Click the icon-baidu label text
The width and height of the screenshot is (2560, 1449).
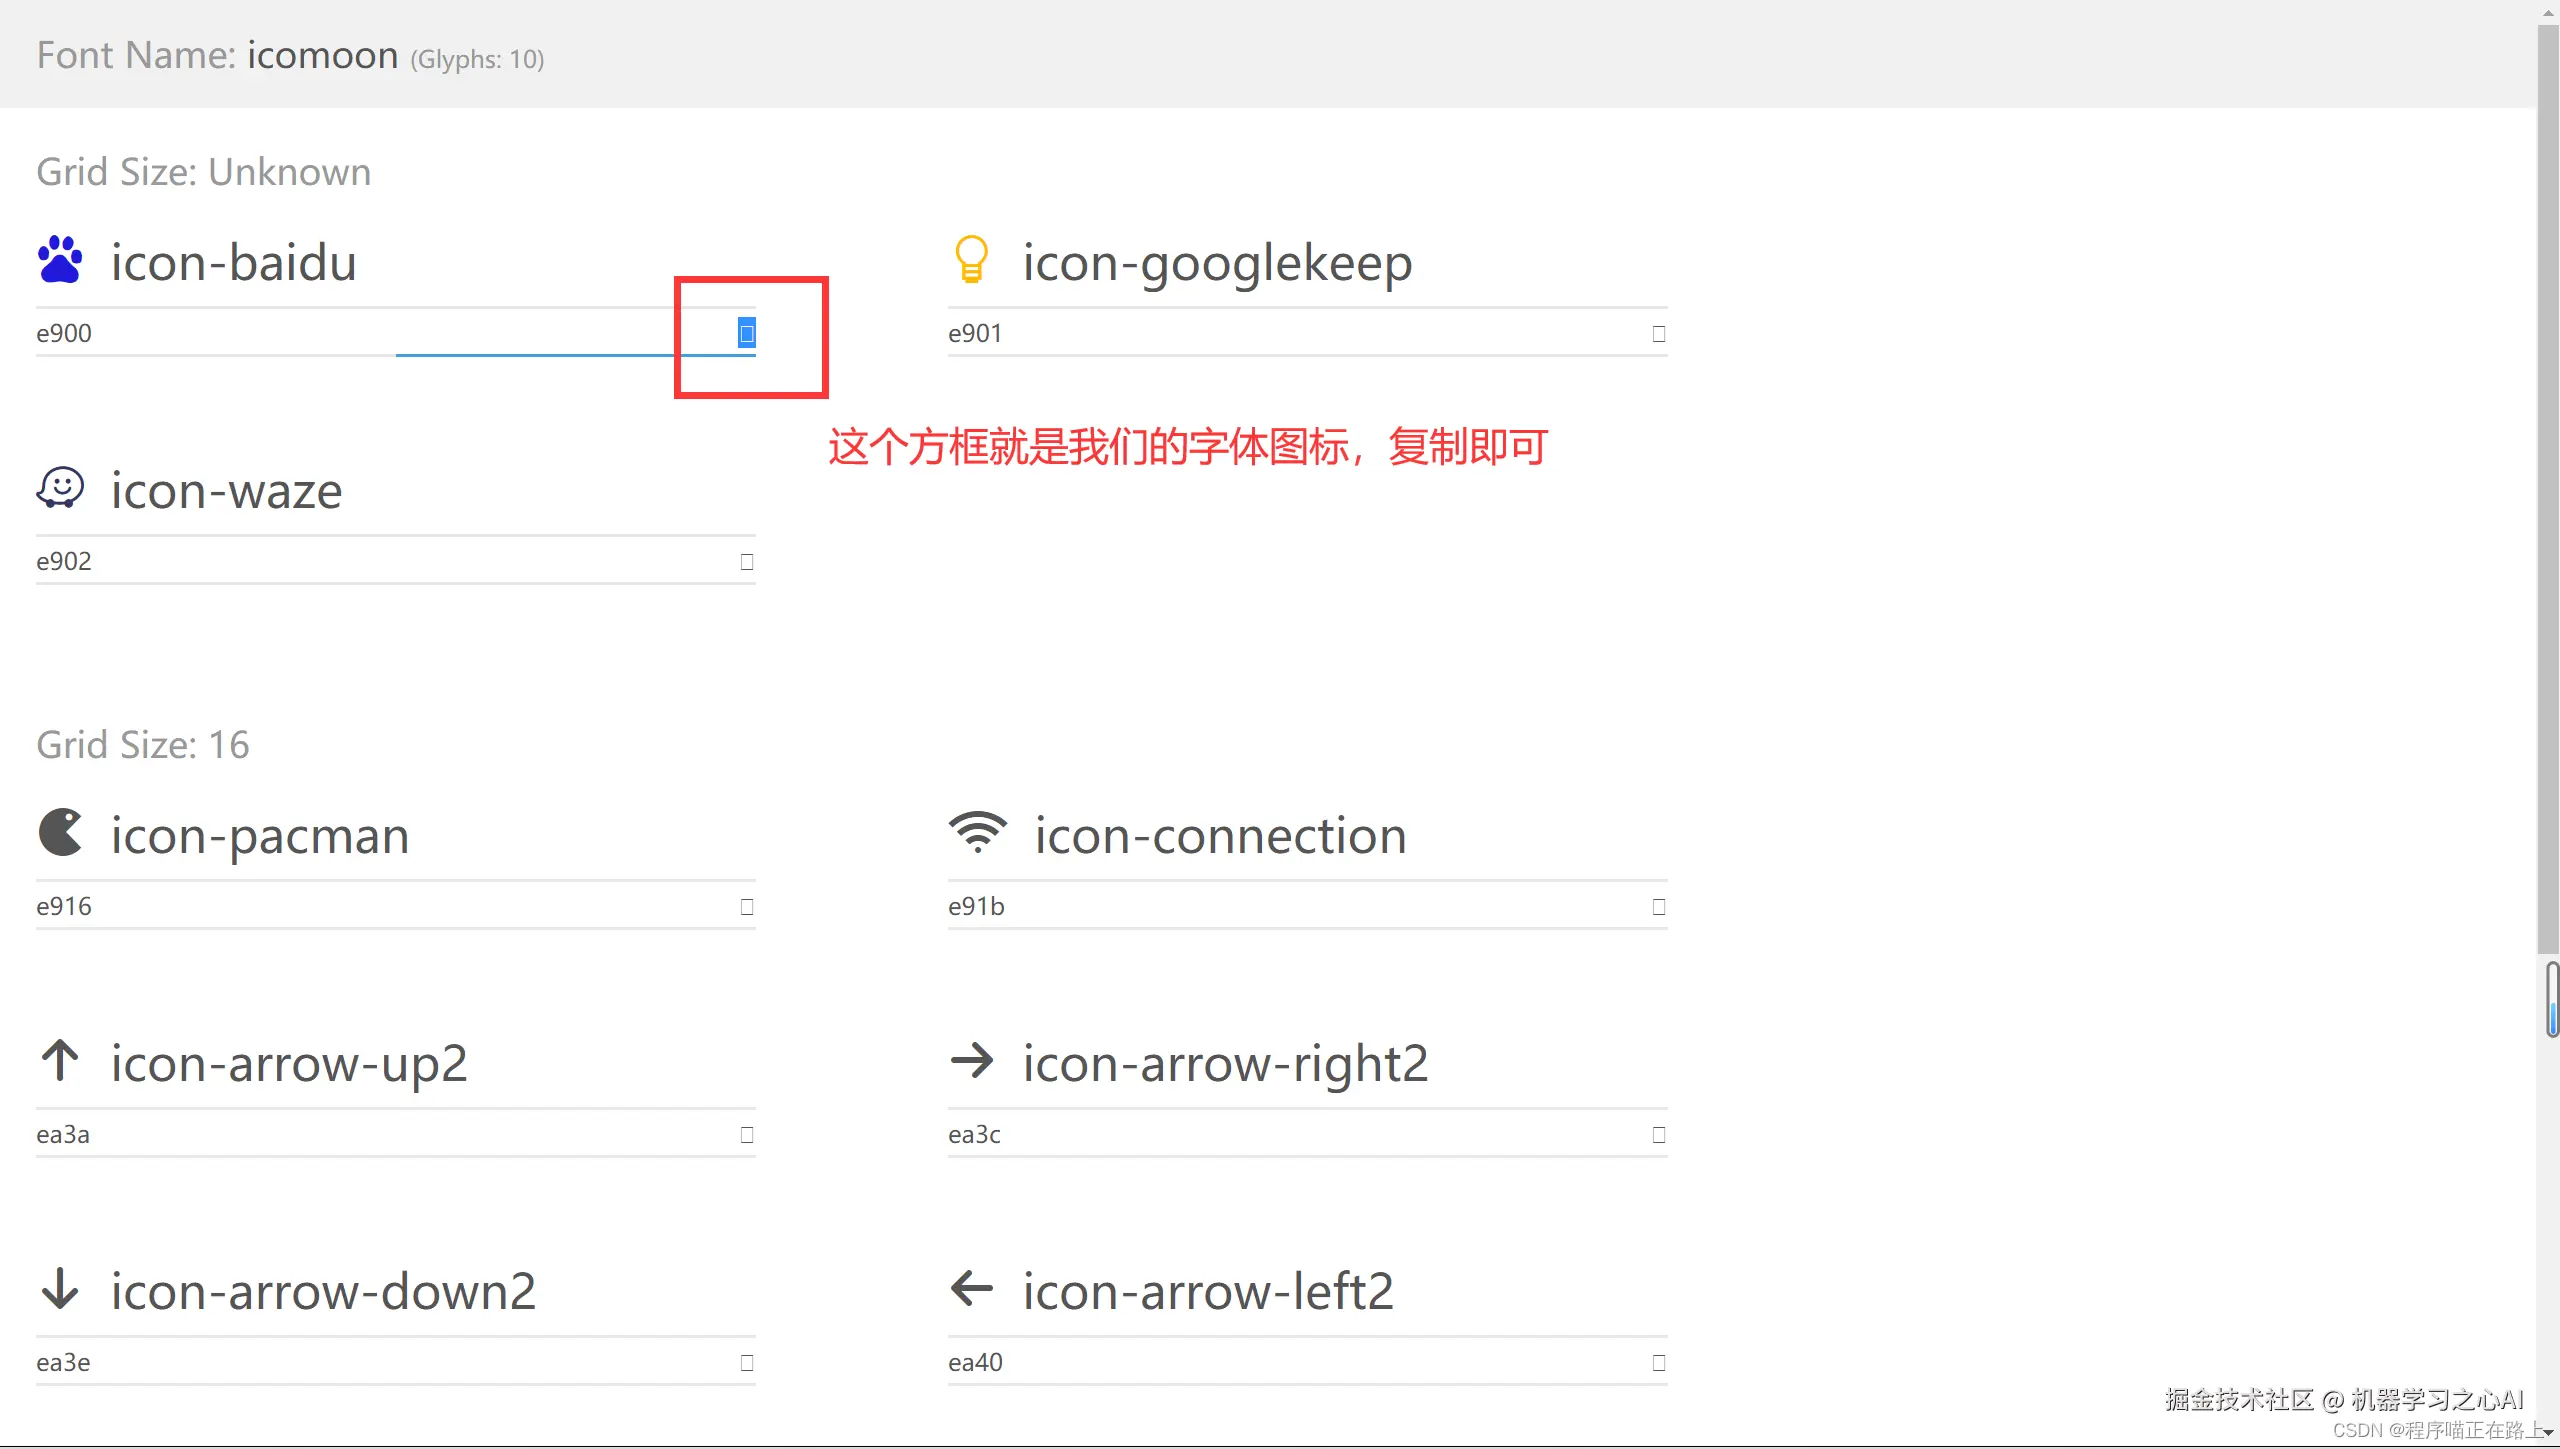[x=233, y=262]
